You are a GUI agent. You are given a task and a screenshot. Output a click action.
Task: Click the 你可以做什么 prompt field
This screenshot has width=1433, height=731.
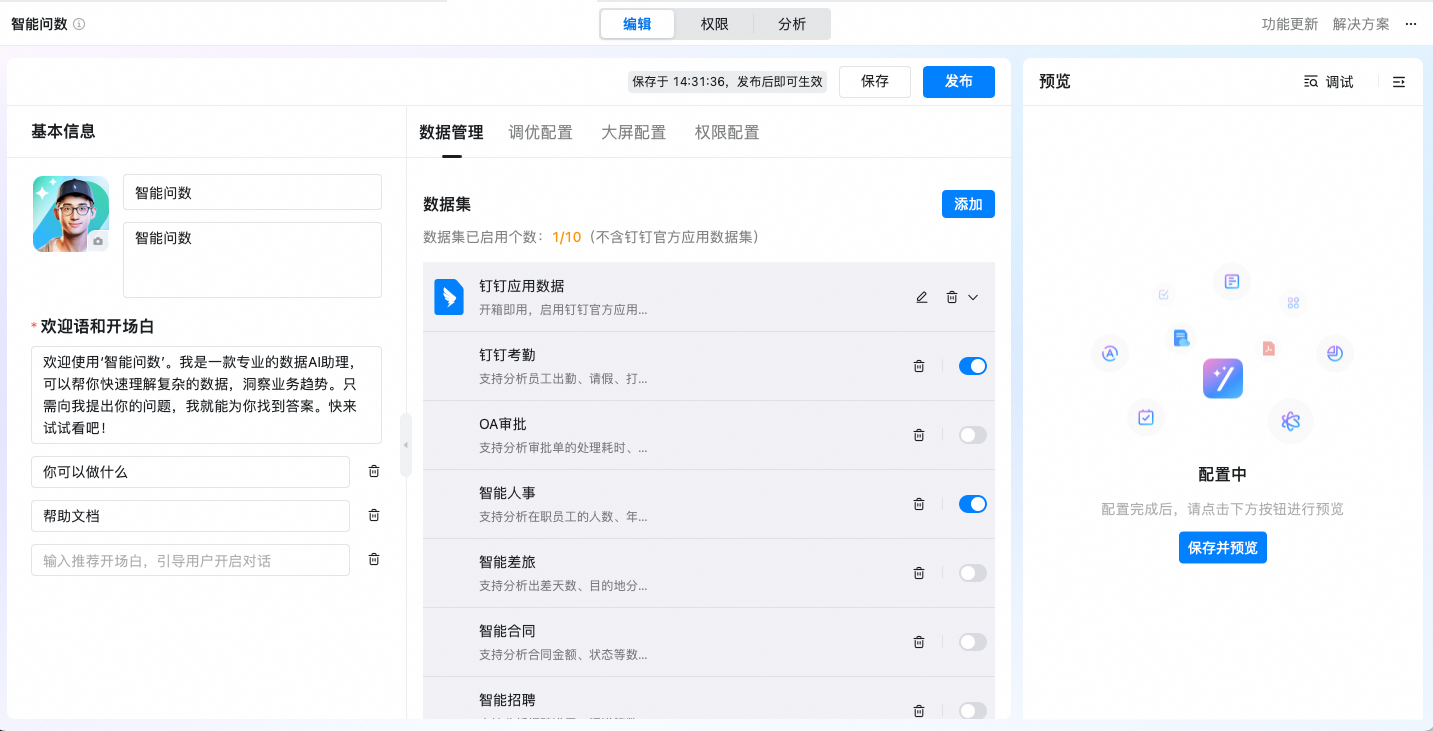click(x=190, y=472)
